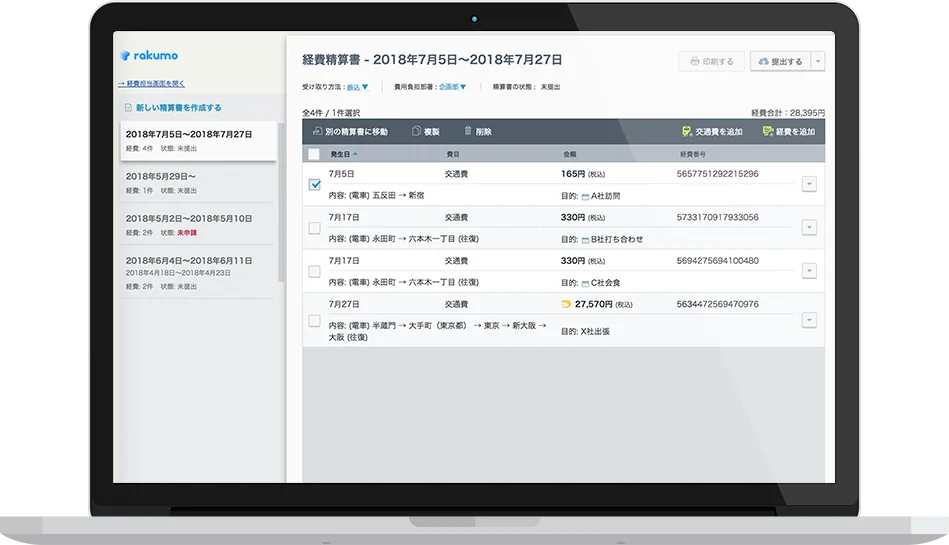Expand the submit button dropdown arrow
This screenshot has height=545, width=949.
coord(818,61)
